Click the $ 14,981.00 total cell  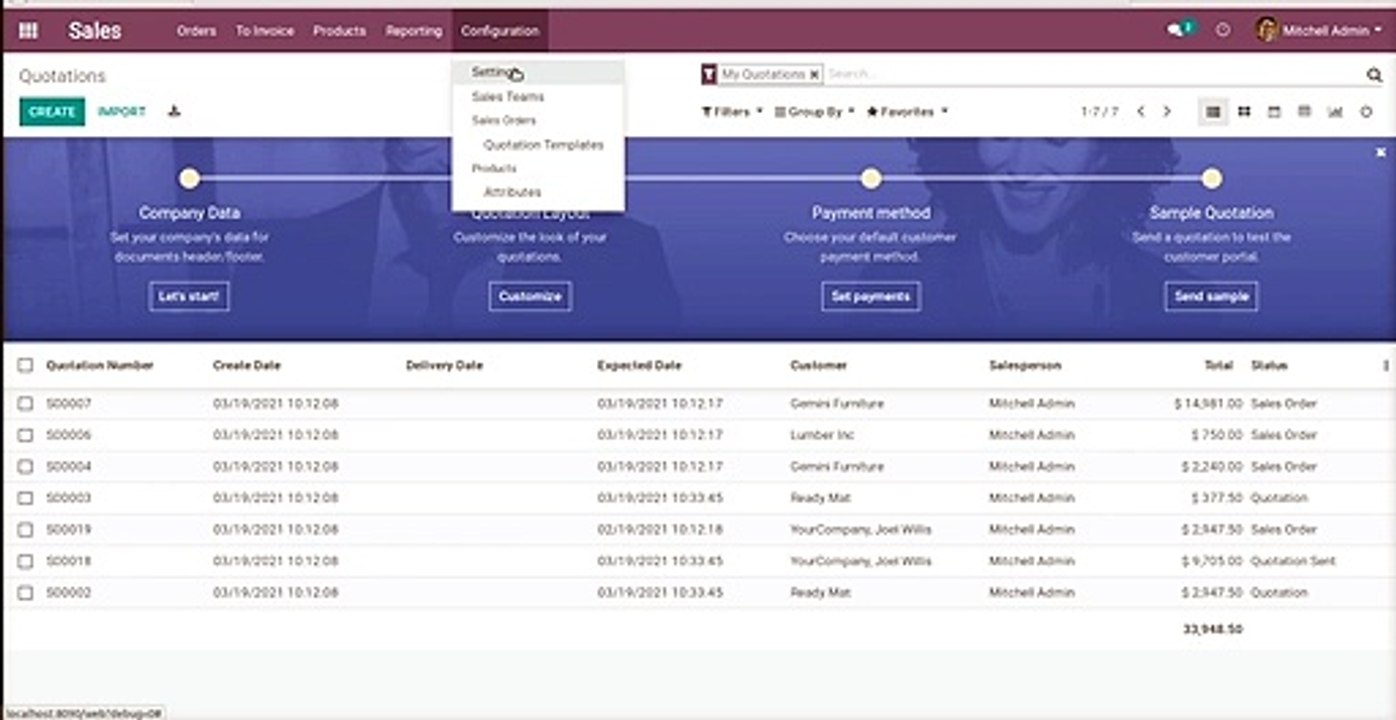click(1209, 404)
